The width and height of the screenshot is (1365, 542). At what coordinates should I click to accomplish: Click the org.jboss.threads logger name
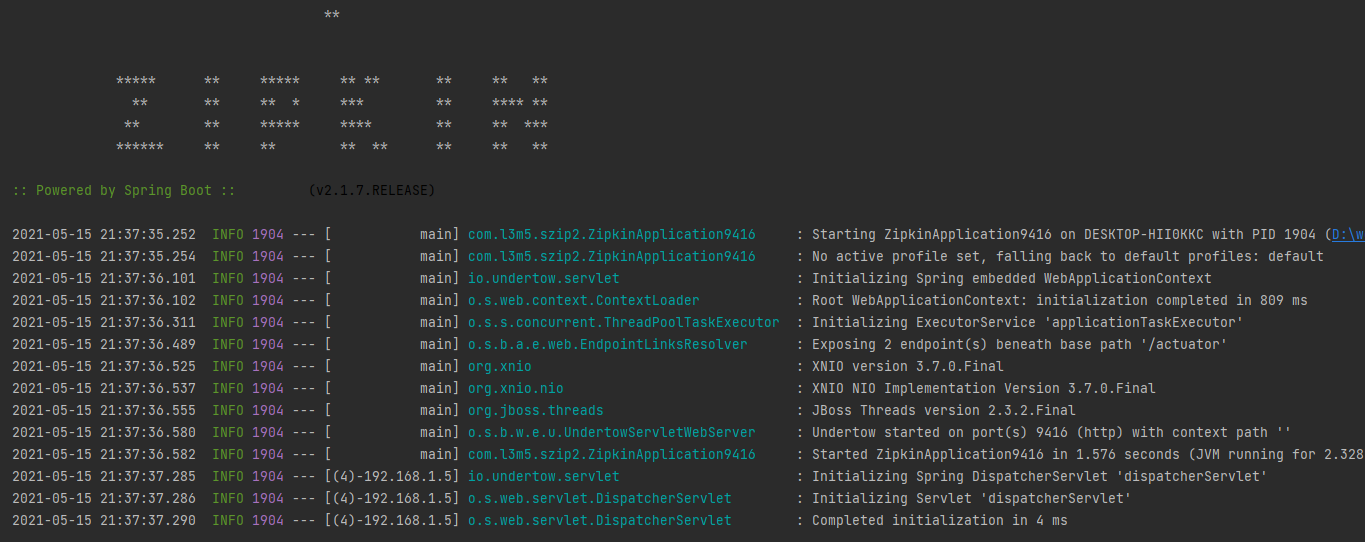click(x=535, y=411)
